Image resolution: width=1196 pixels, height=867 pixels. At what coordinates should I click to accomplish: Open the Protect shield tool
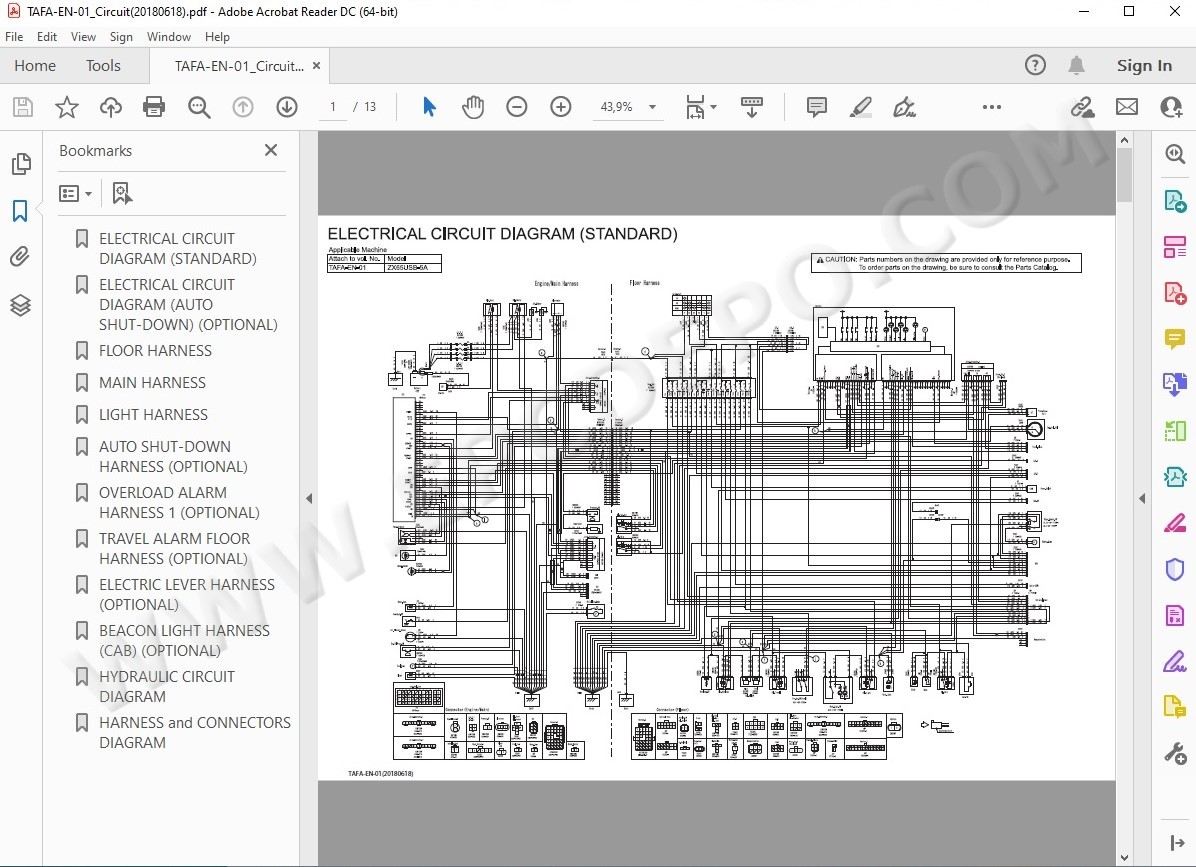coord(1175,569)
